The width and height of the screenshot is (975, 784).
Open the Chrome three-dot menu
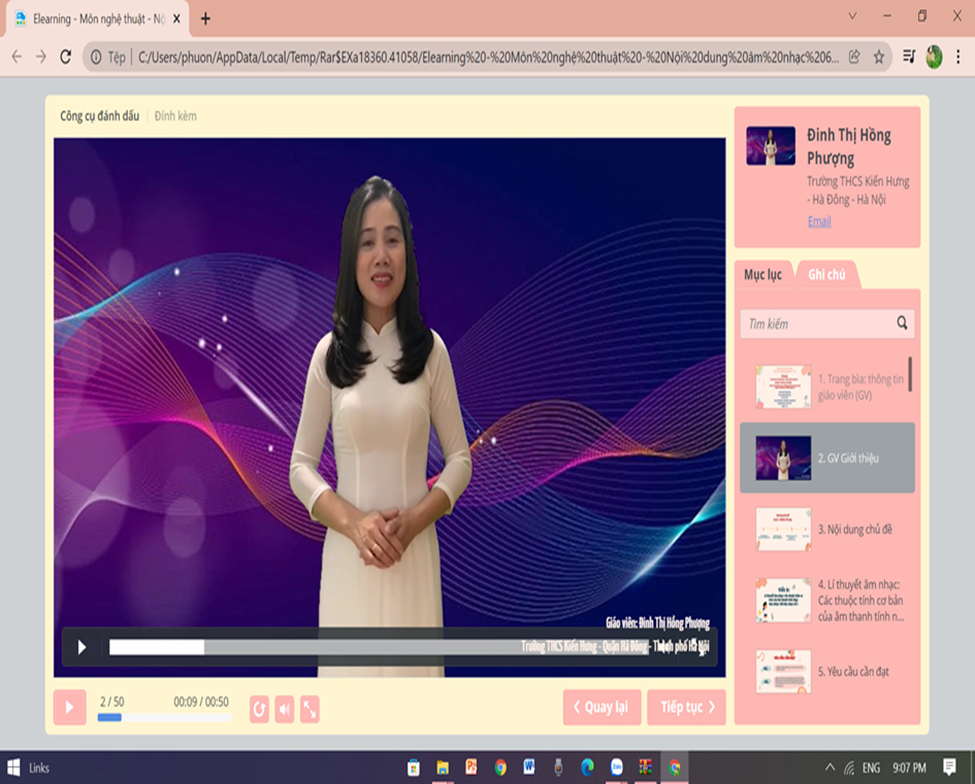[x=958, y=57]
